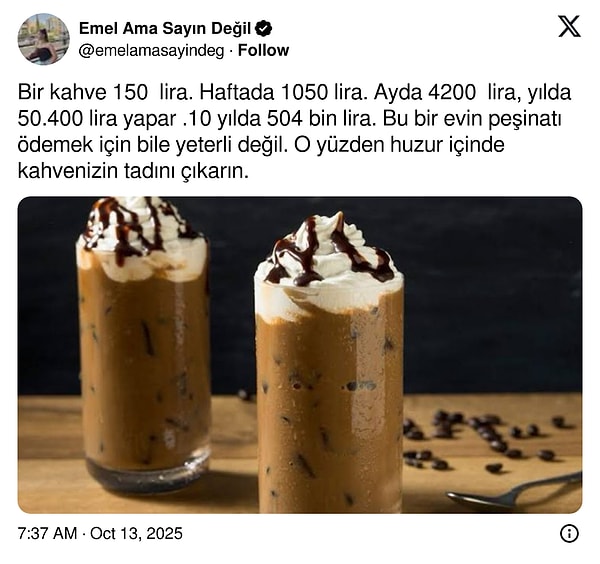The width and height of the screenshot is (600, 564).
Task: Click the left coffee glass in photo
Action: click(143, 344)
